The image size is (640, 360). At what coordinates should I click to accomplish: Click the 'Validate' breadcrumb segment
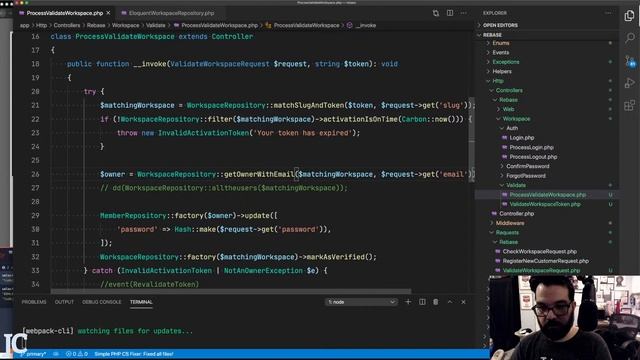pos(156,25)
